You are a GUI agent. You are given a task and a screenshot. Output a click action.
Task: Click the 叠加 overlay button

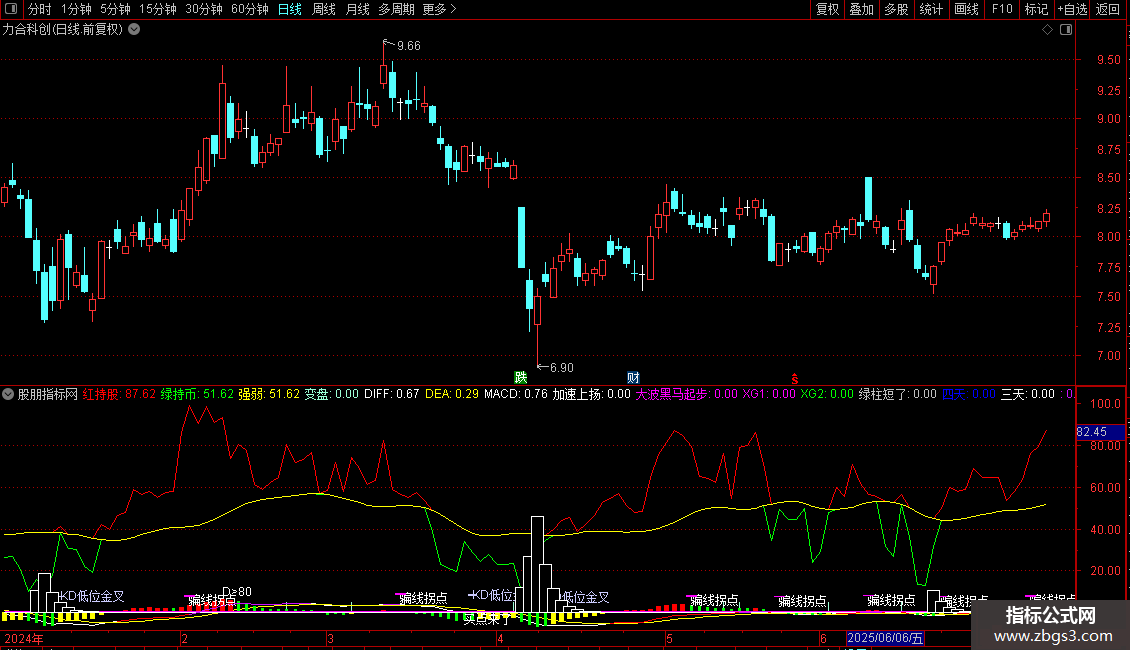[861, 9]
